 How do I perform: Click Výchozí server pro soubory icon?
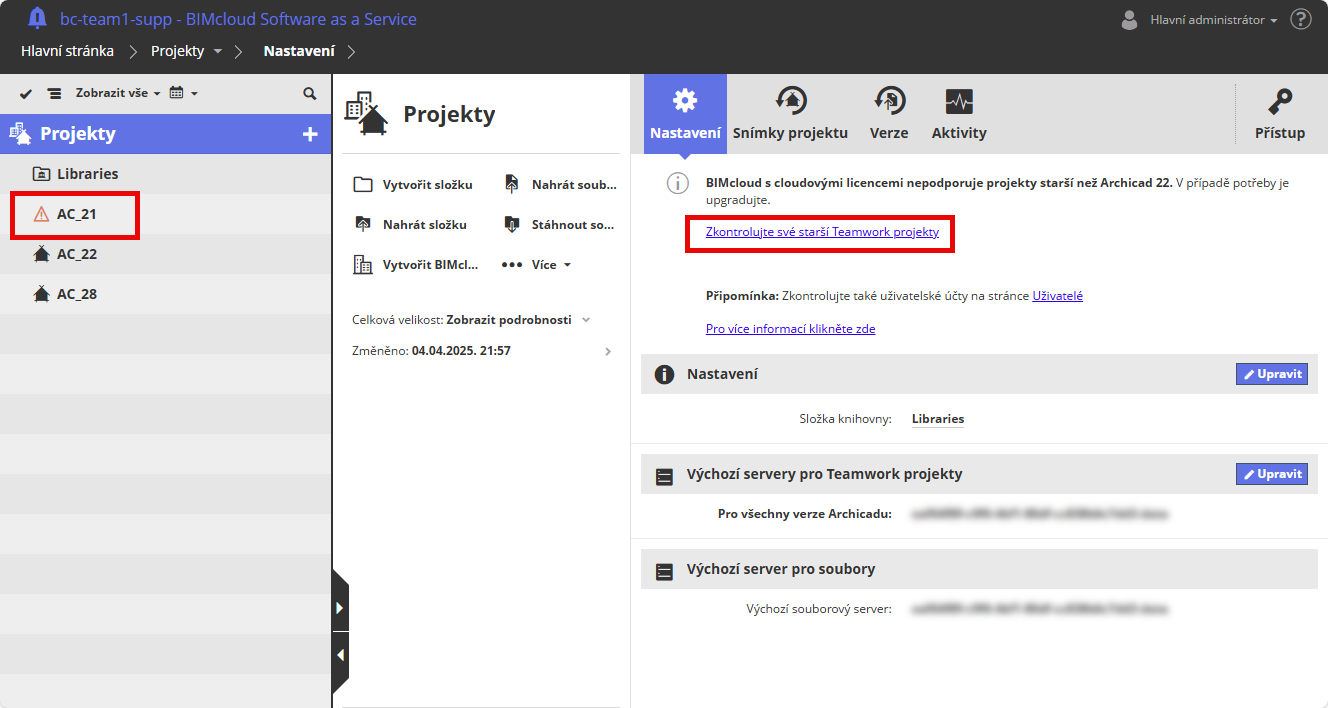click(664, 572)
